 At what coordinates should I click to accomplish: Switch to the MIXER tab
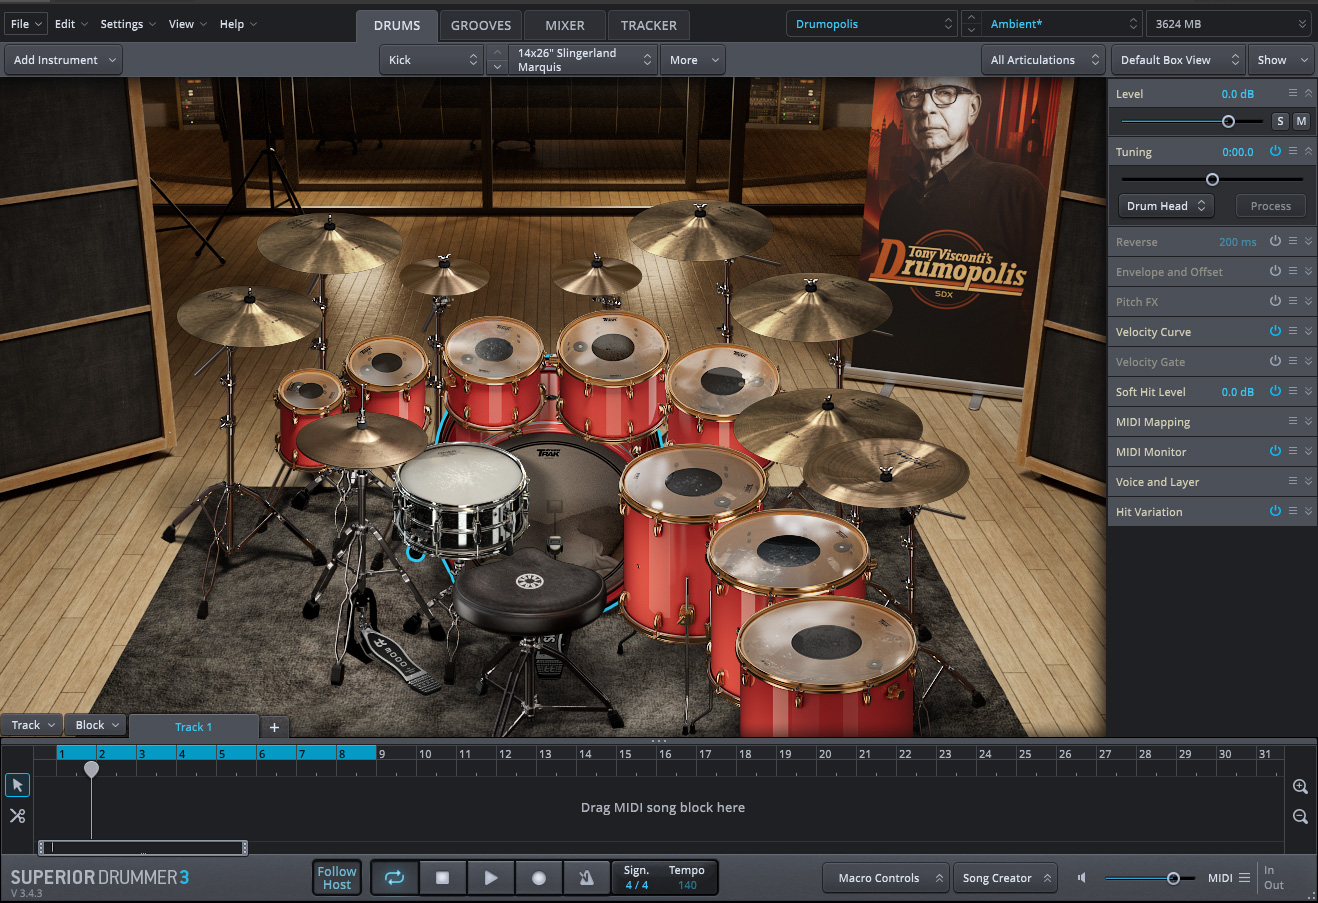pyautogui.click(x=564, y=25)
